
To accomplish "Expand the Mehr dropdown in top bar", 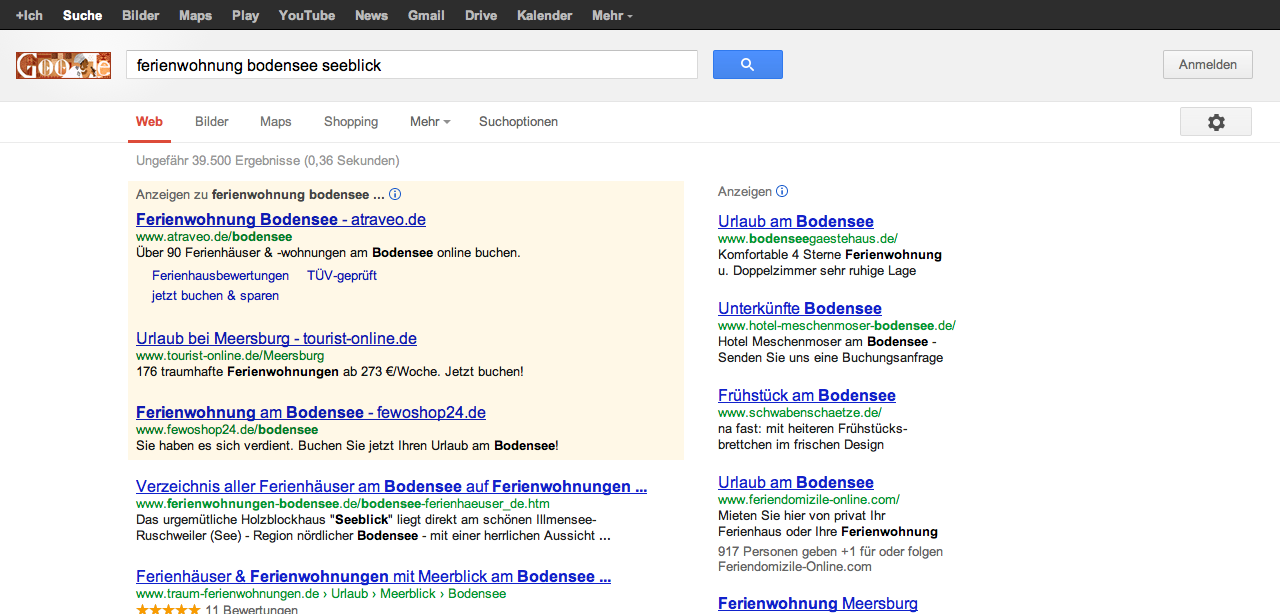I will pos(612,15).
